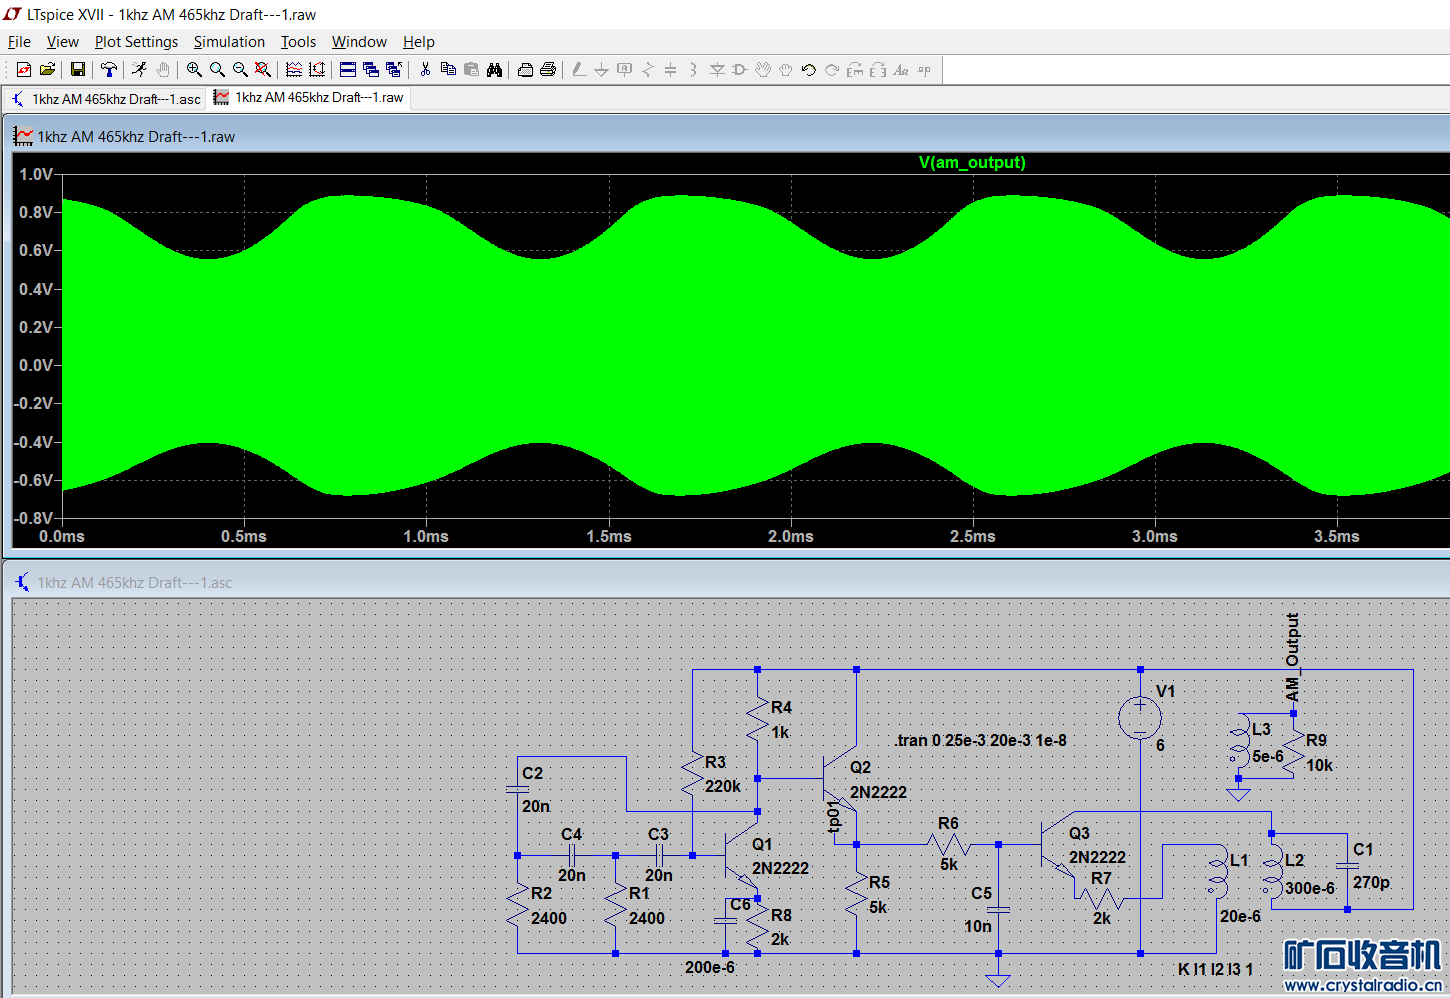The width and height of the screenshot is (1450, 998).
Task: Click the V(am_output) trace label
Action: point(972,163)
